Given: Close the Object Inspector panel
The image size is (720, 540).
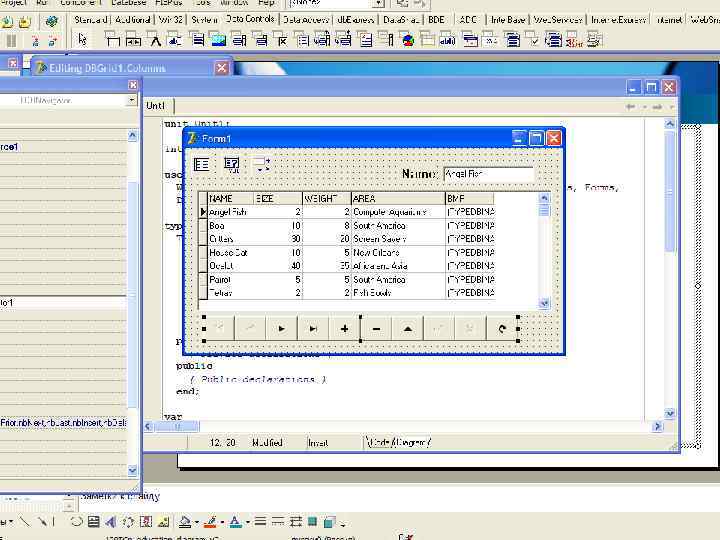Looking at the screenshot, I should pyautogui.click(x=133, y=85).
